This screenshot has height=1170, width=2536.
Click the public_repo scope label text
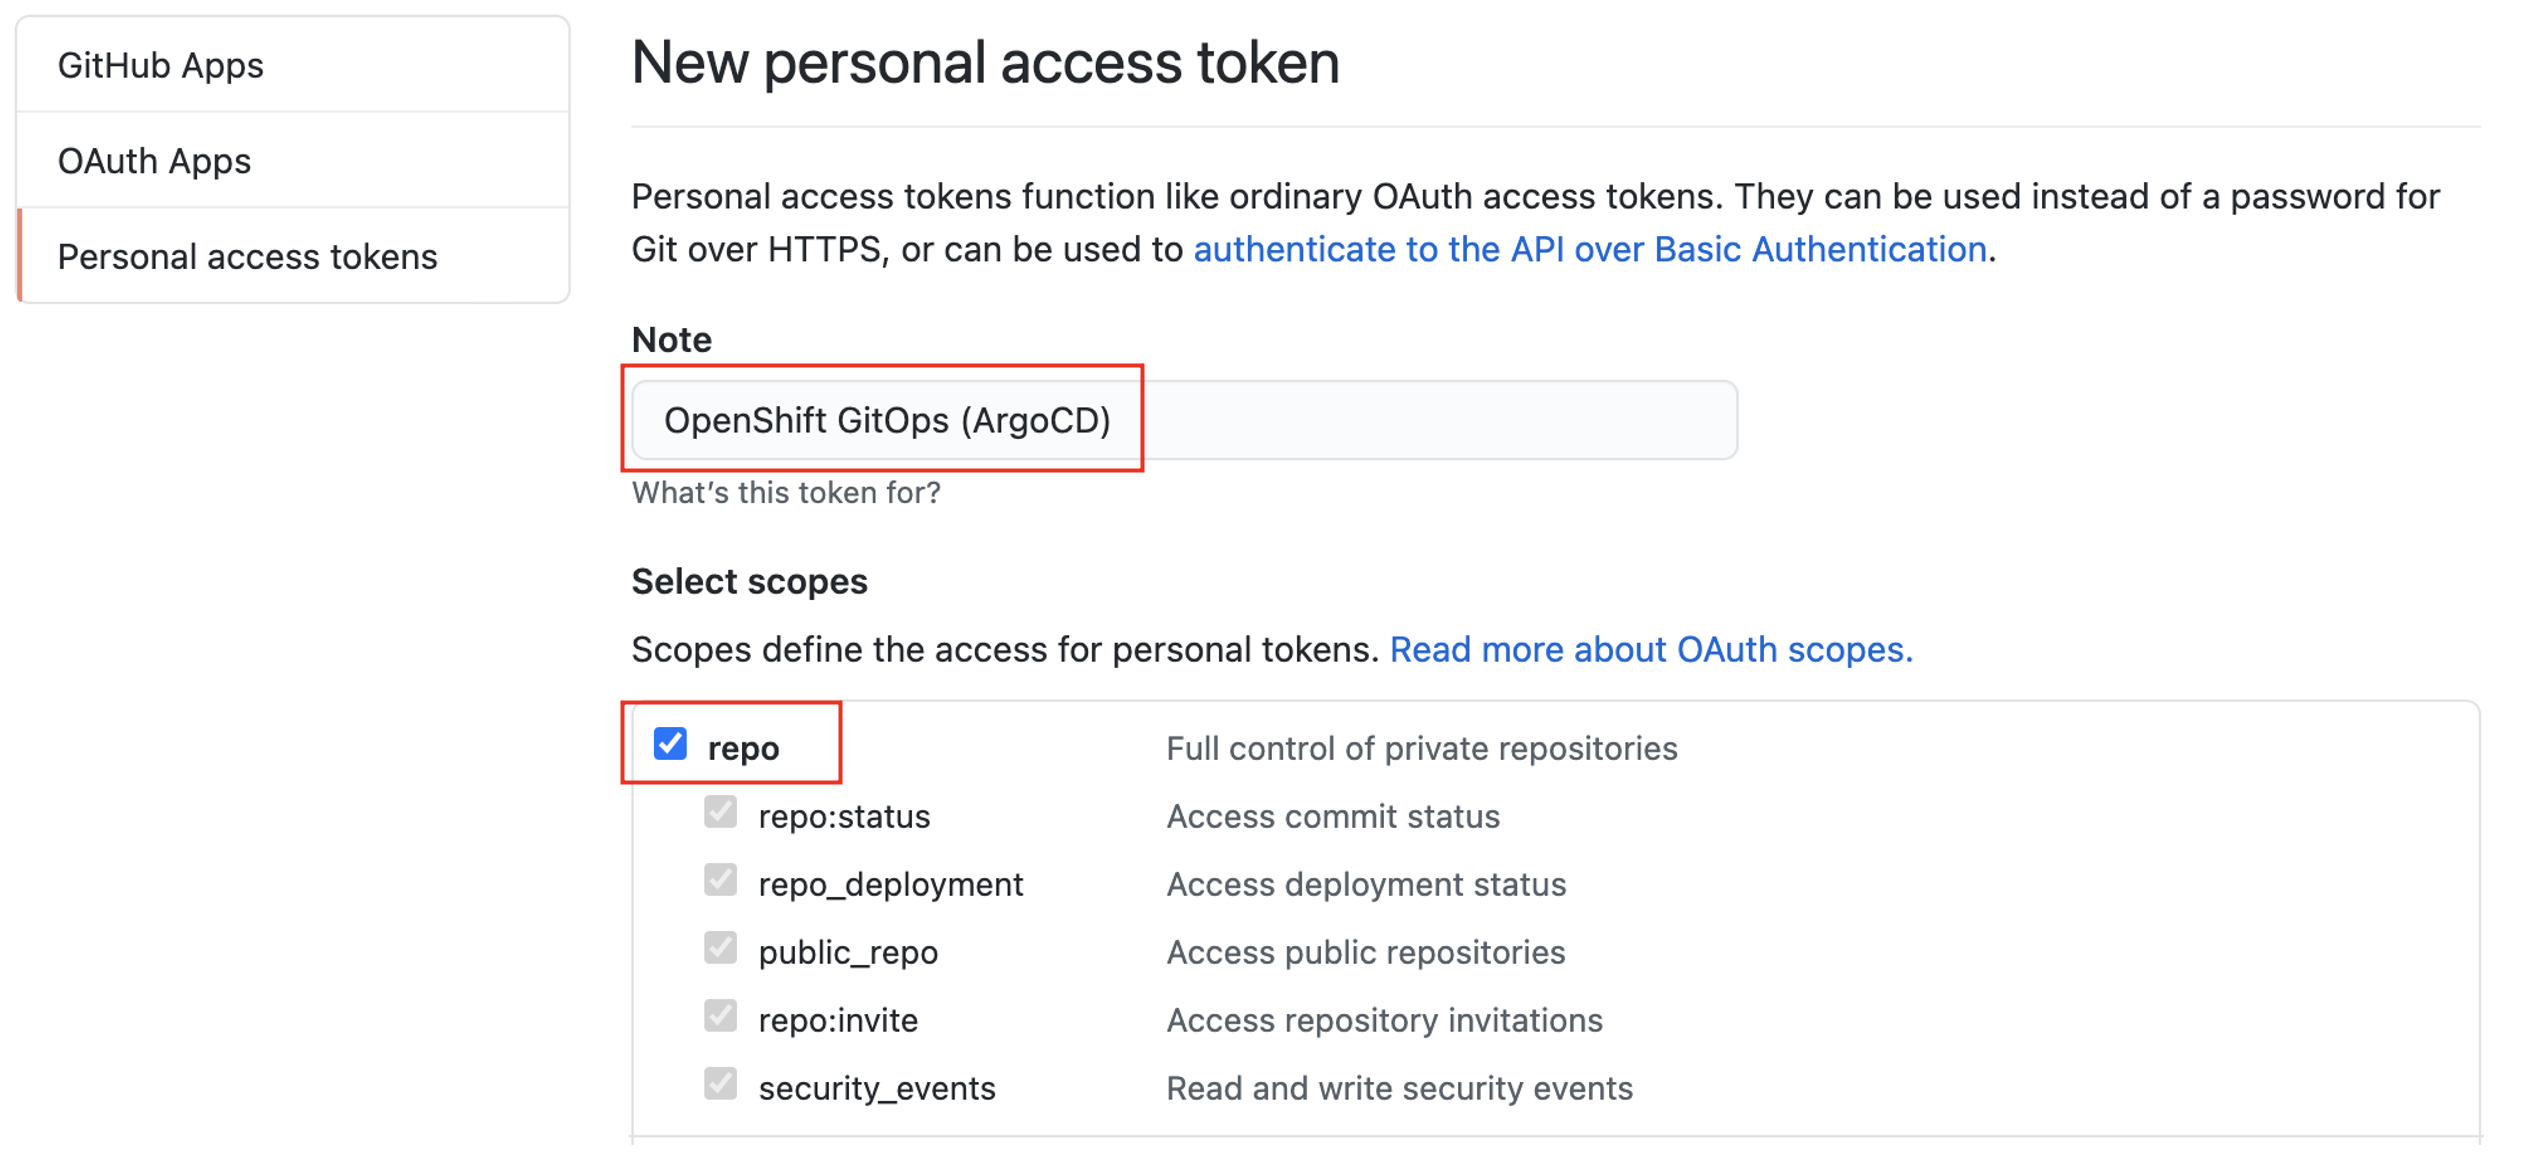pos(848,953)
